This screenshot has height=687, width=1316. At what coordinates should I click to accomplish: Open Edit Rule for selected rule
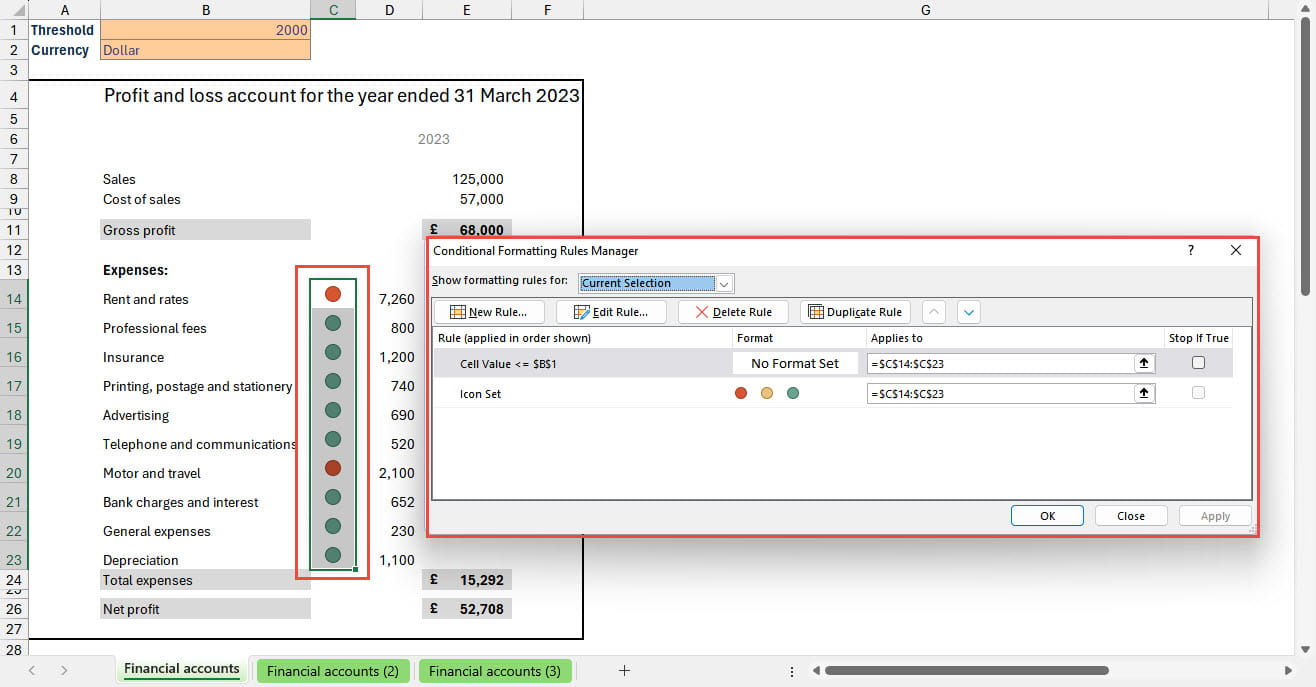click(611, 312)
